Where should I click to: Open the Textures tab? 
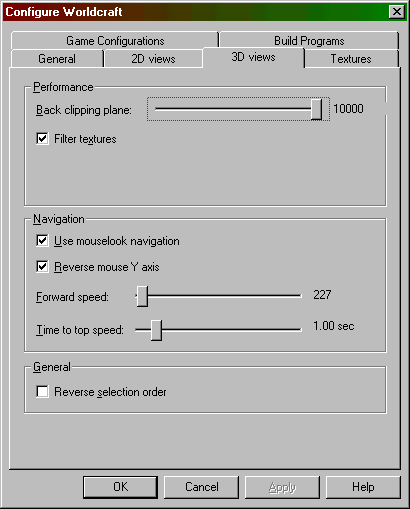click(351, 59)
